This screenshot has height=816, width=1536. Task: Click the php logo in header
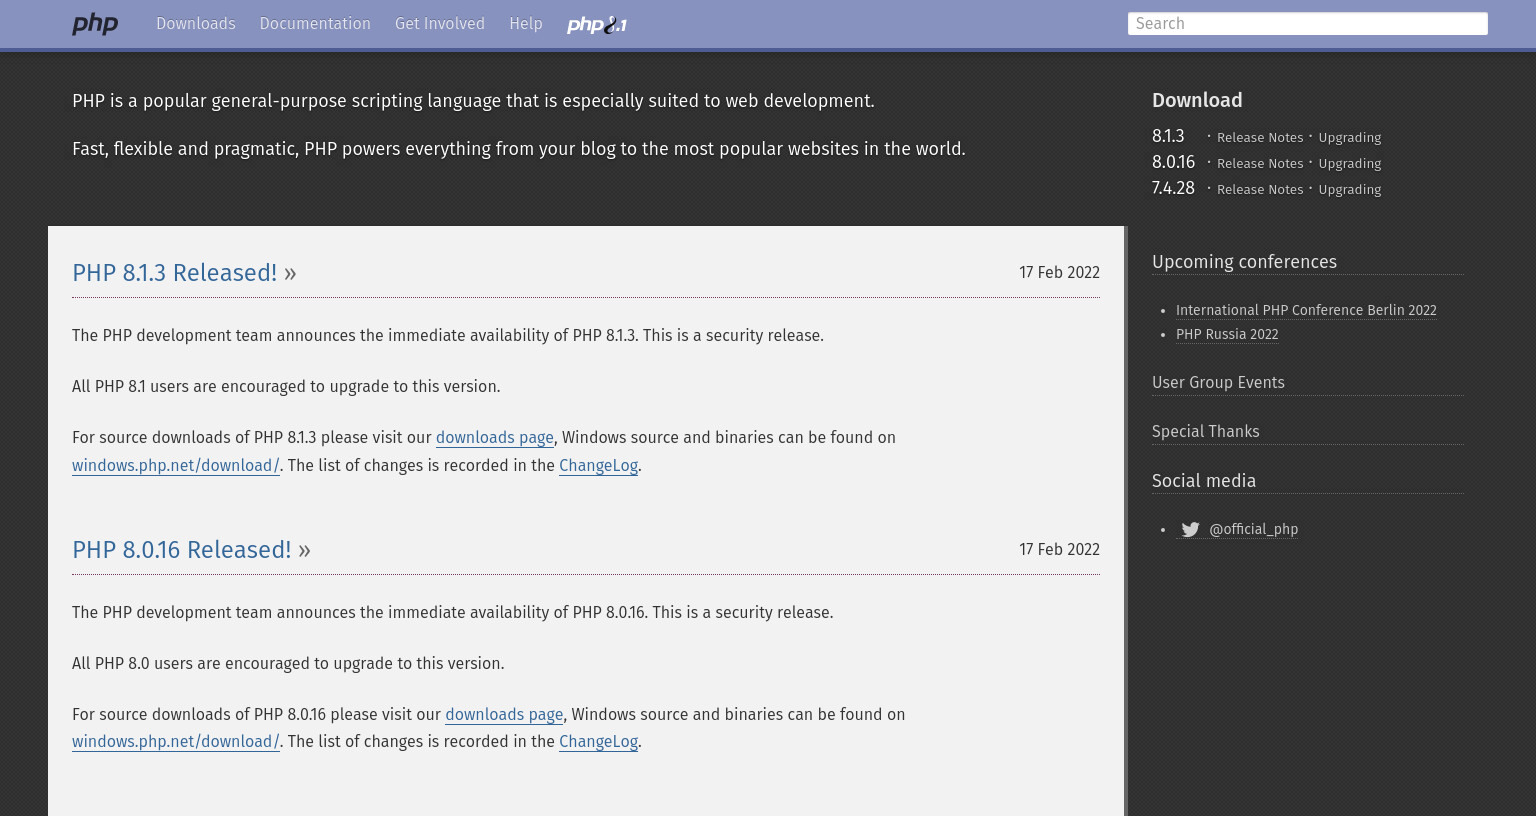point(95,23)
